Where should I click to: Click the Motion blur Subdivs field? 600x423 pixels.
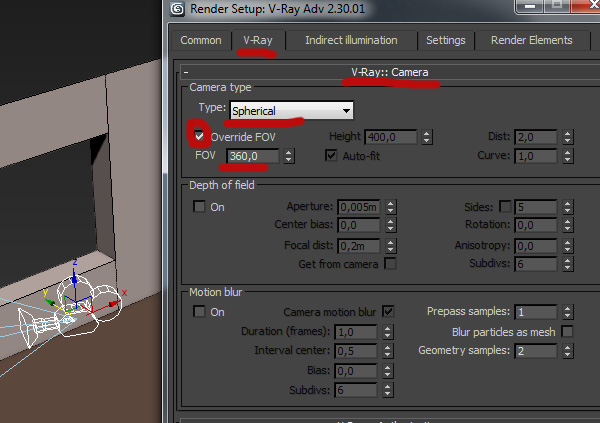[x=356, y=390]
